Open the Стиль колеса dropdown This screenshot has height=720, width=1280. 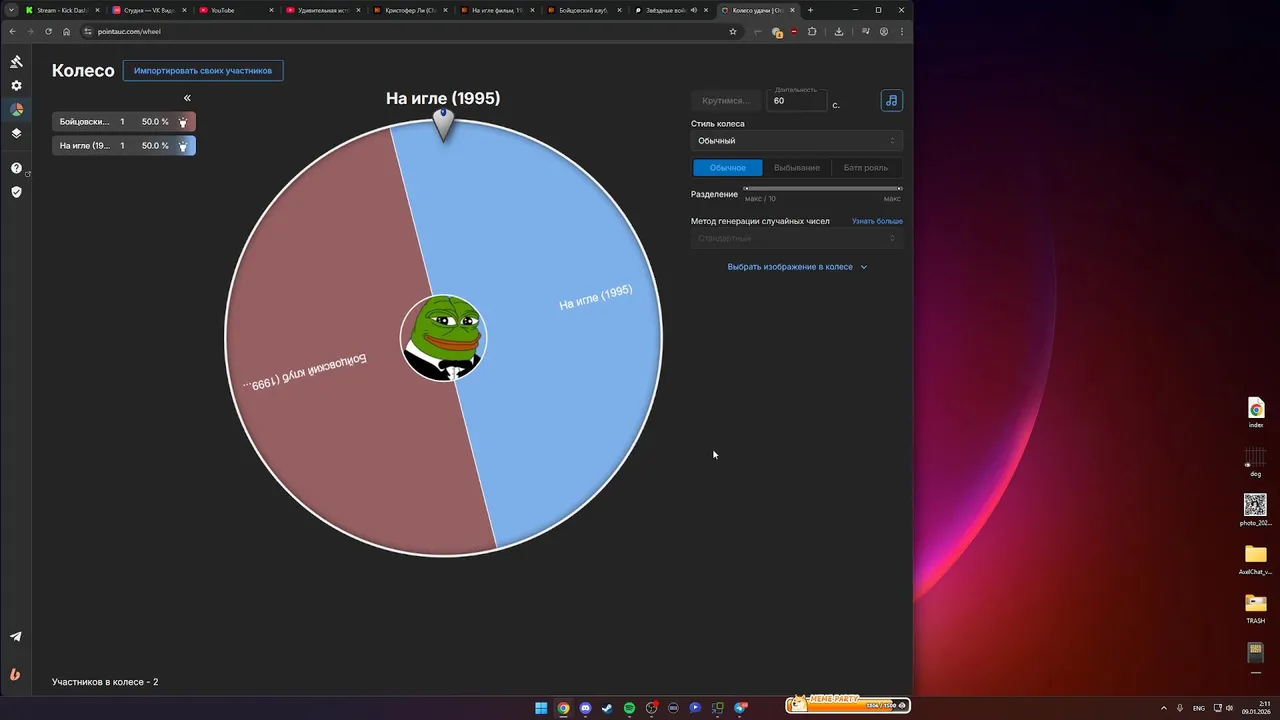click(796, 141)
